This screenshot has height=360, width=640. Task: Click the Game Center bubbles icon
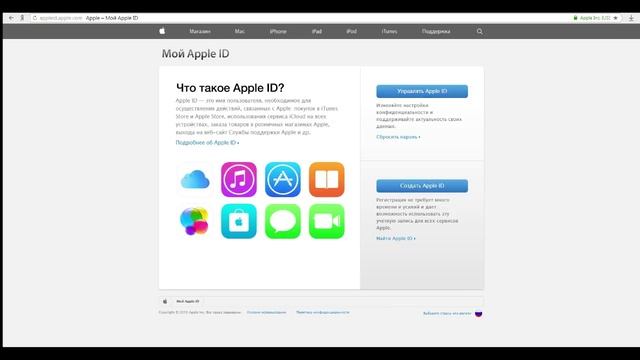point(195,221)
